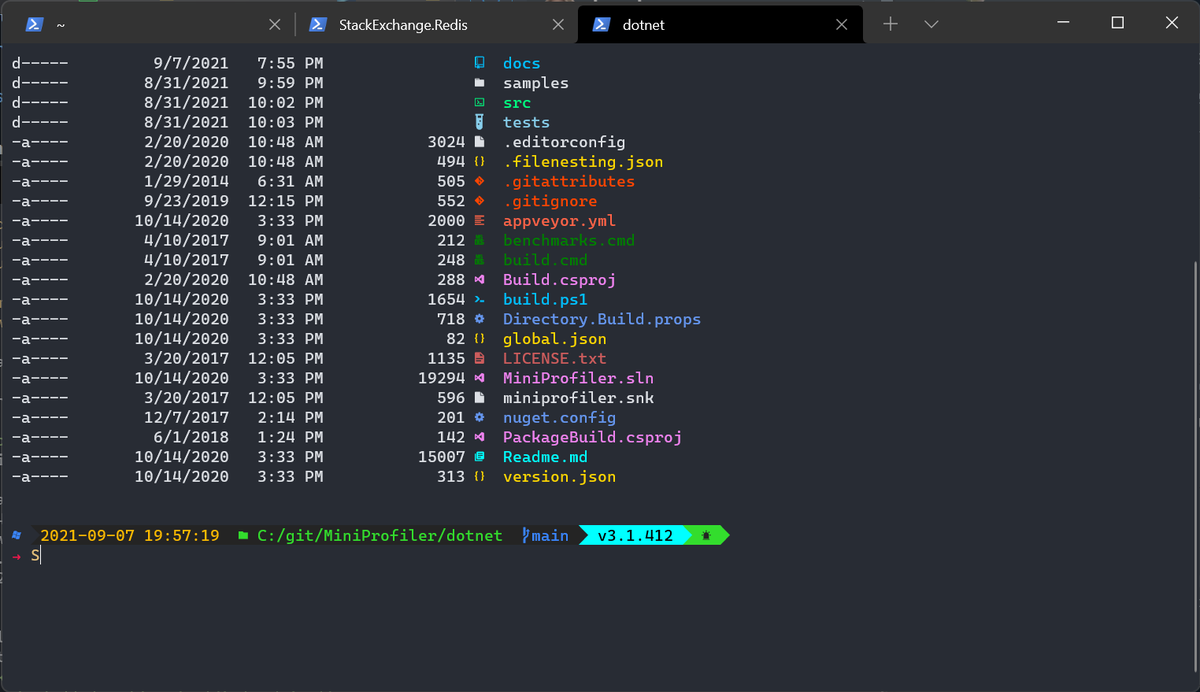
Task: Click the git icon beside .gitattributes
Action: [x=479, y=181]
